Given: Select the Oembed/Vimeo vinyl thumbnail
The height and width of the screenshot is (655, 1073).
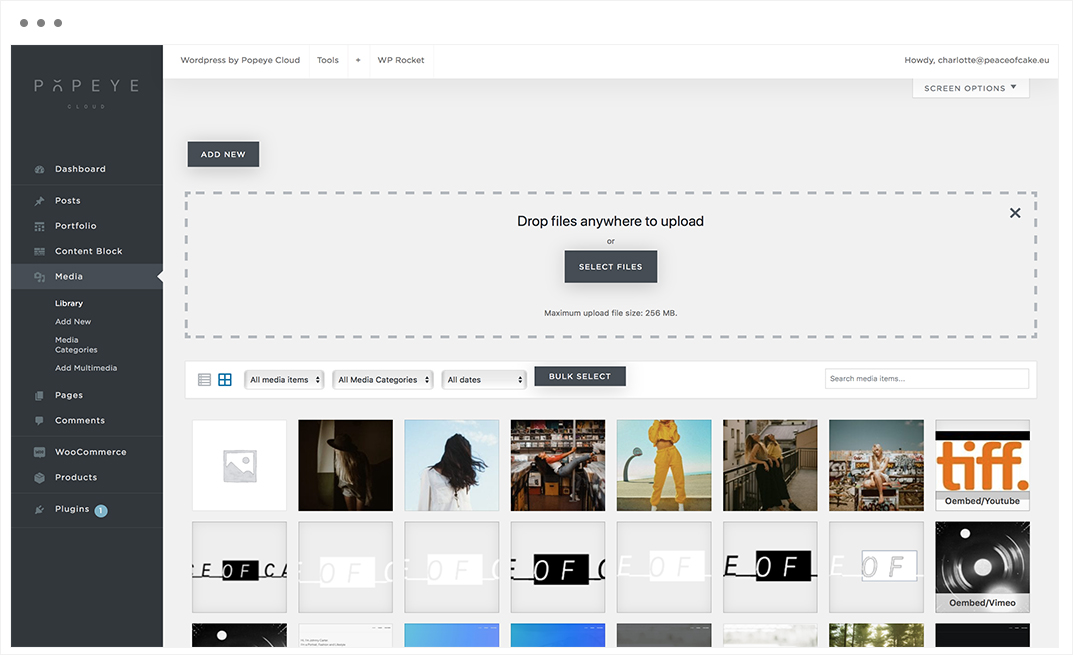Looking at the screenshot, I should (x=983, y=567).
